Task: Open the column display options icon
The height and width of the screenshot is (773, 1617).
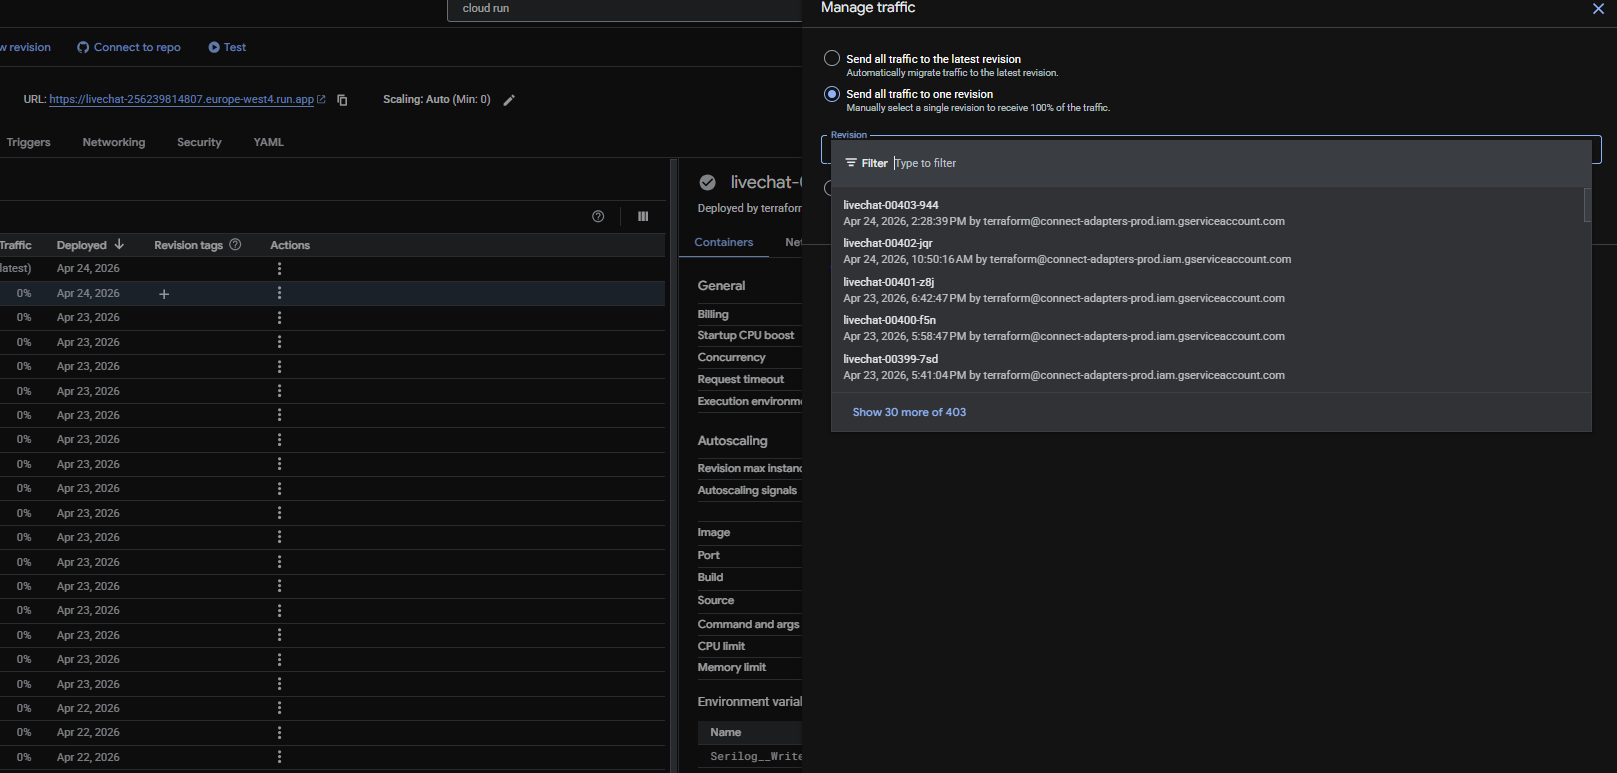Action: pyautogui.click(x=643, y=216)
